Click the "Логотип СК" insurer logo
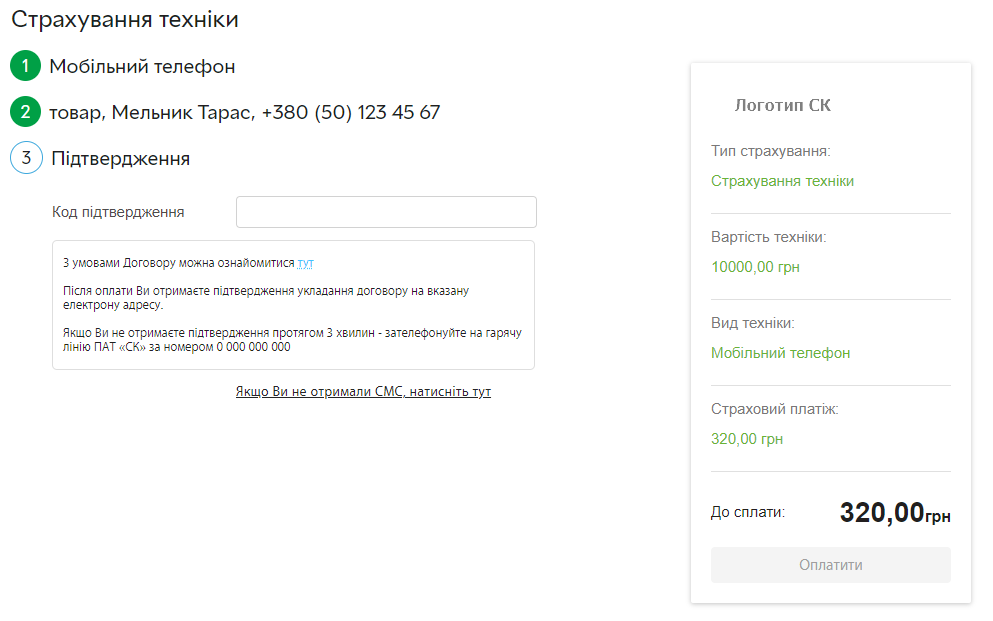The height and width of the screenshot is (621, 993). (782, 105)
